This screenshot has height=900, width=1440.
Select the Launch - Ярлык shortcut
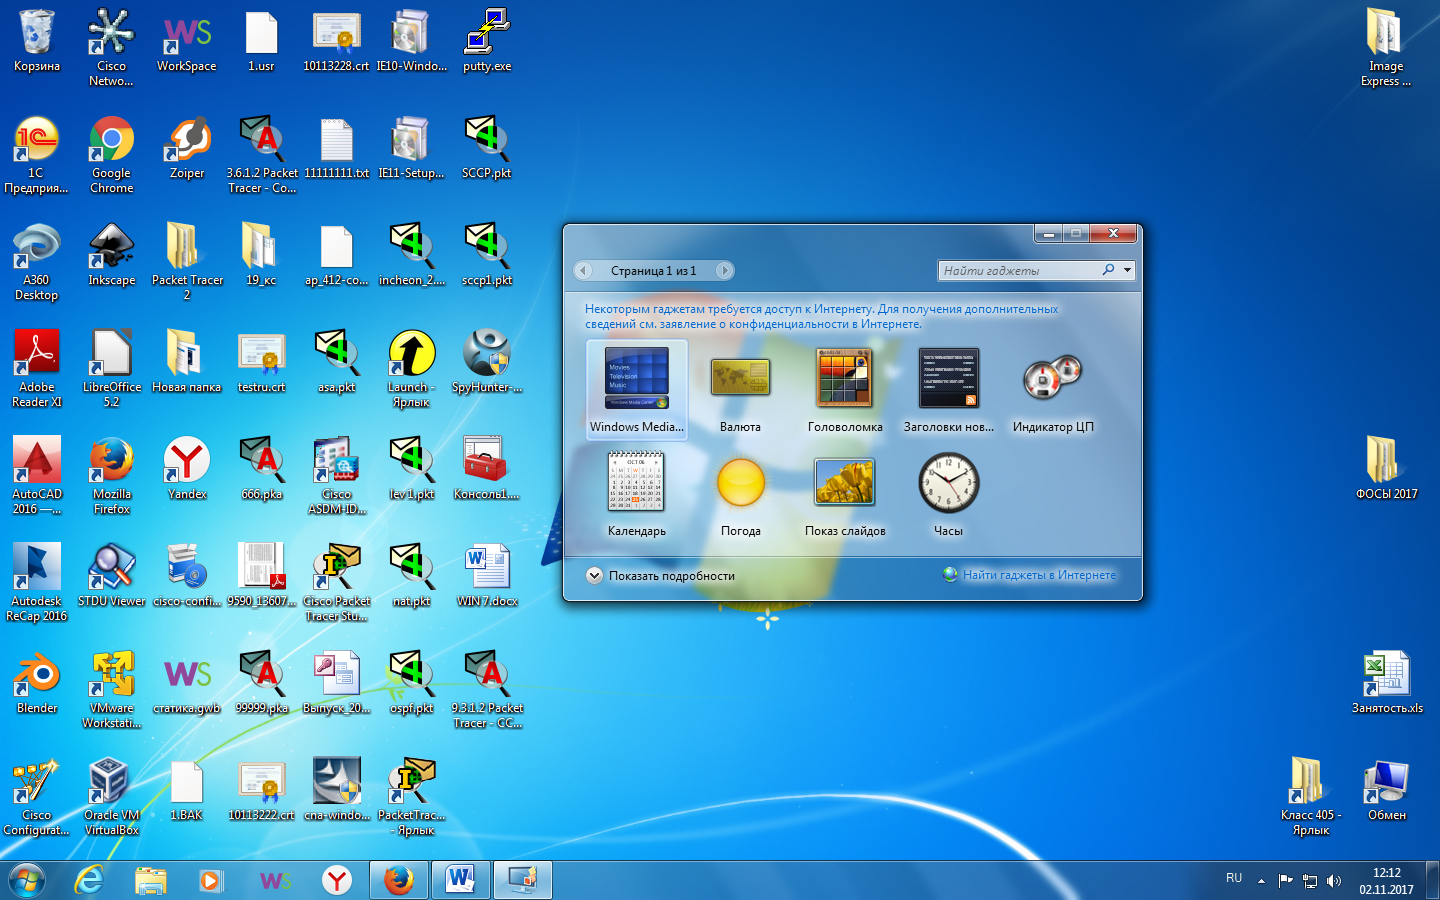(411, 369)
